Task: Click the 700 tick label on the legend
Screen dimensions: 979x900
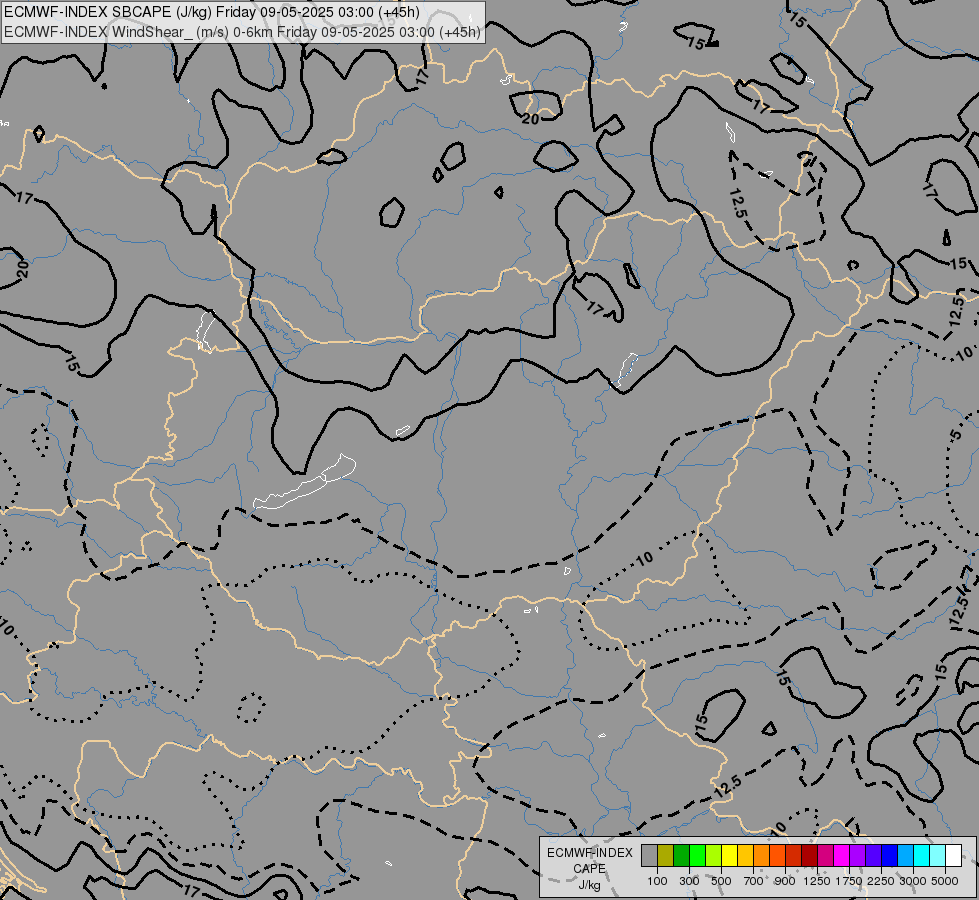Action: pyautogui.click(x=754, y=881)
